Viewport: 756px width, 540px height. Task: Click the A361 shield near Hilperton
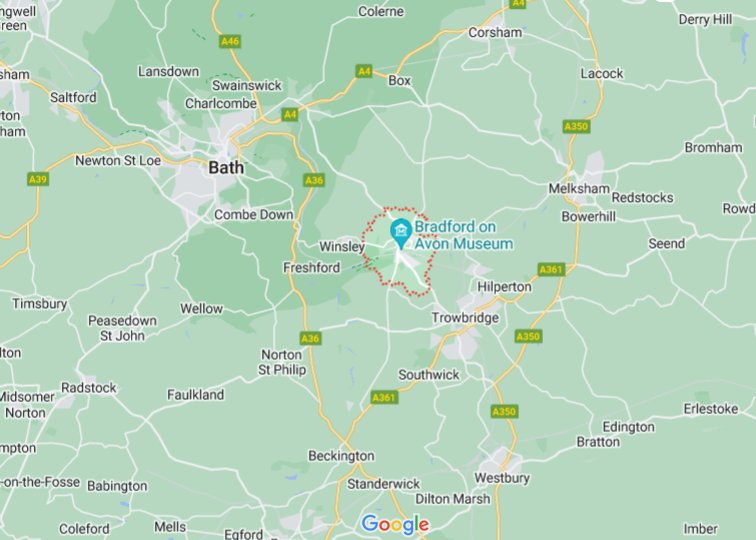point(551,270)
